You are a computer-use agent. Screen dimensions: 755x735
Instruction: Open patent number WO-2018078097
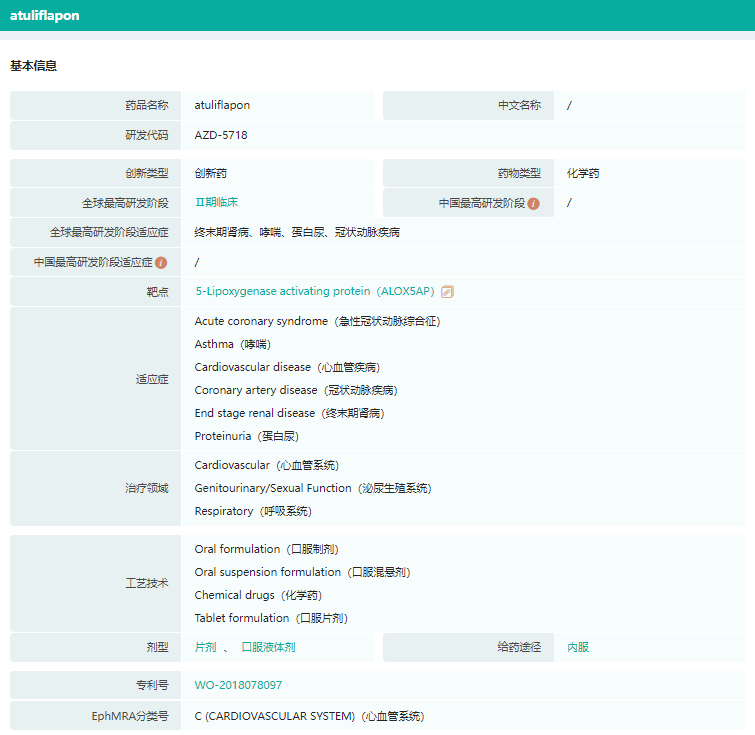(x=238, y=685)
